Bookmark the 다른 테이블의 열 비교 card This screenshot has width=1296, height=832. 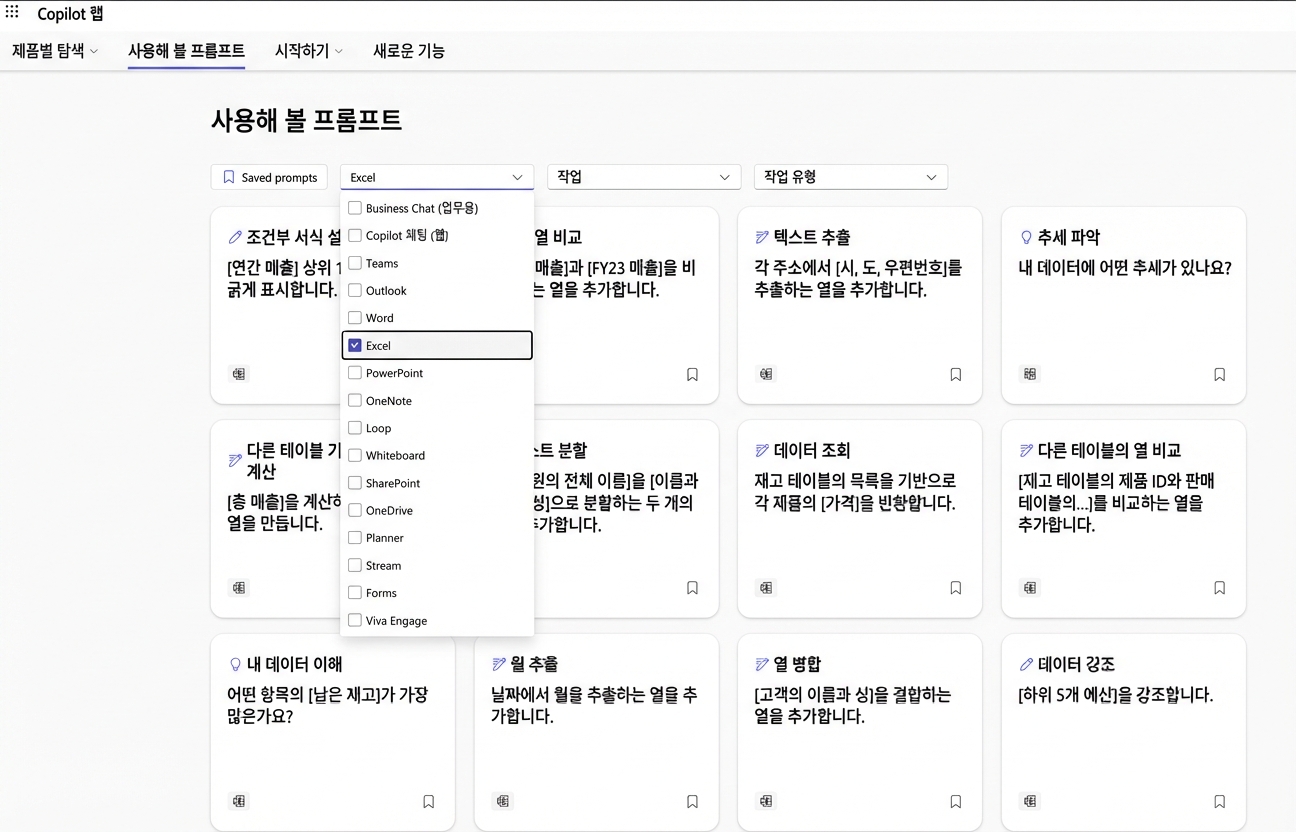click(1219, 588)
